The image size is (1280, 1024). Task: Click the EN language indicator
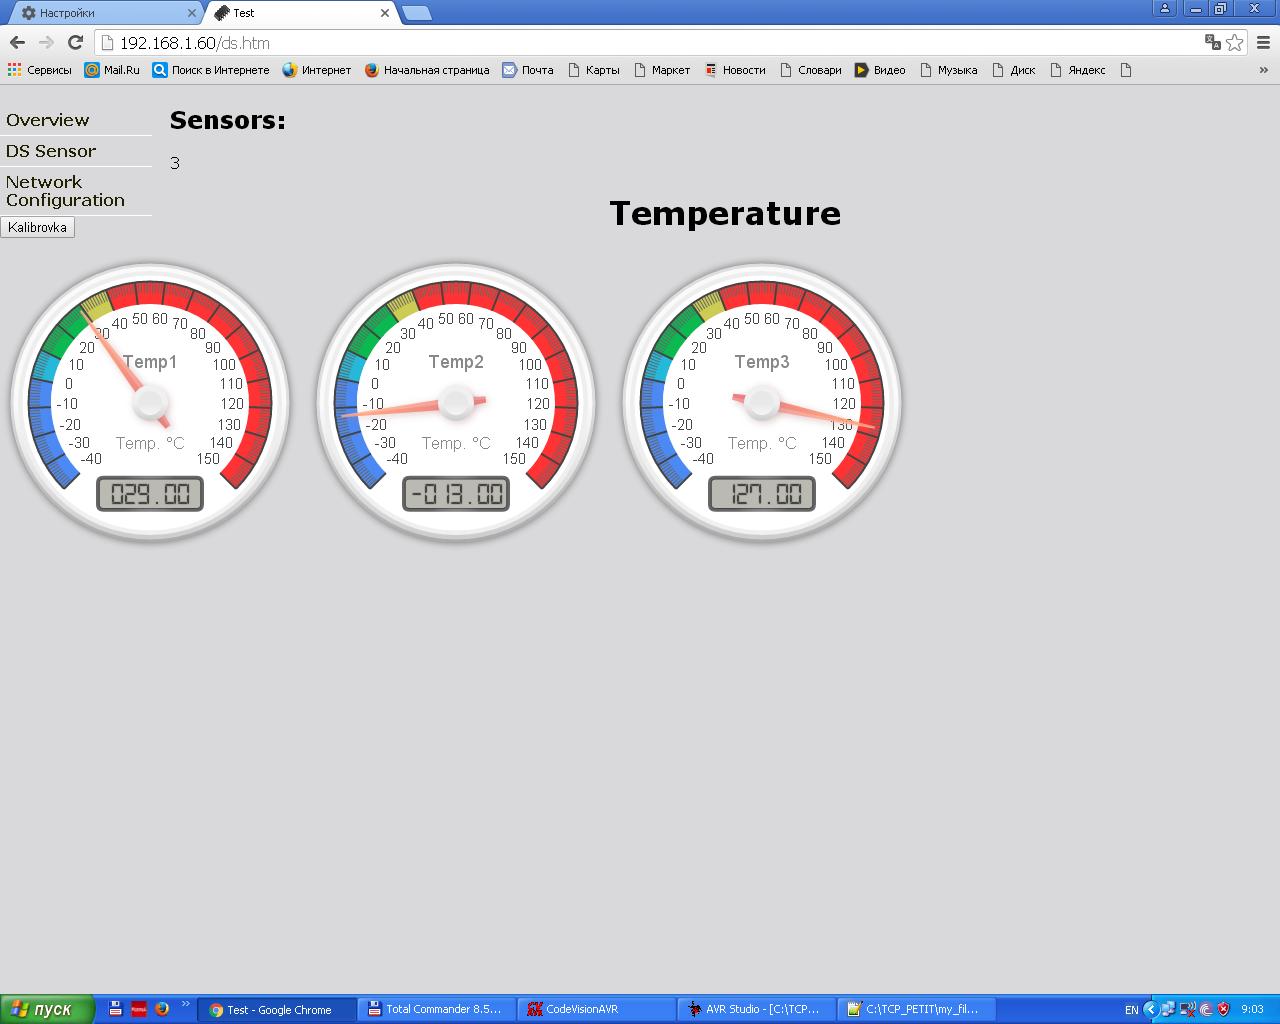1131,1010
